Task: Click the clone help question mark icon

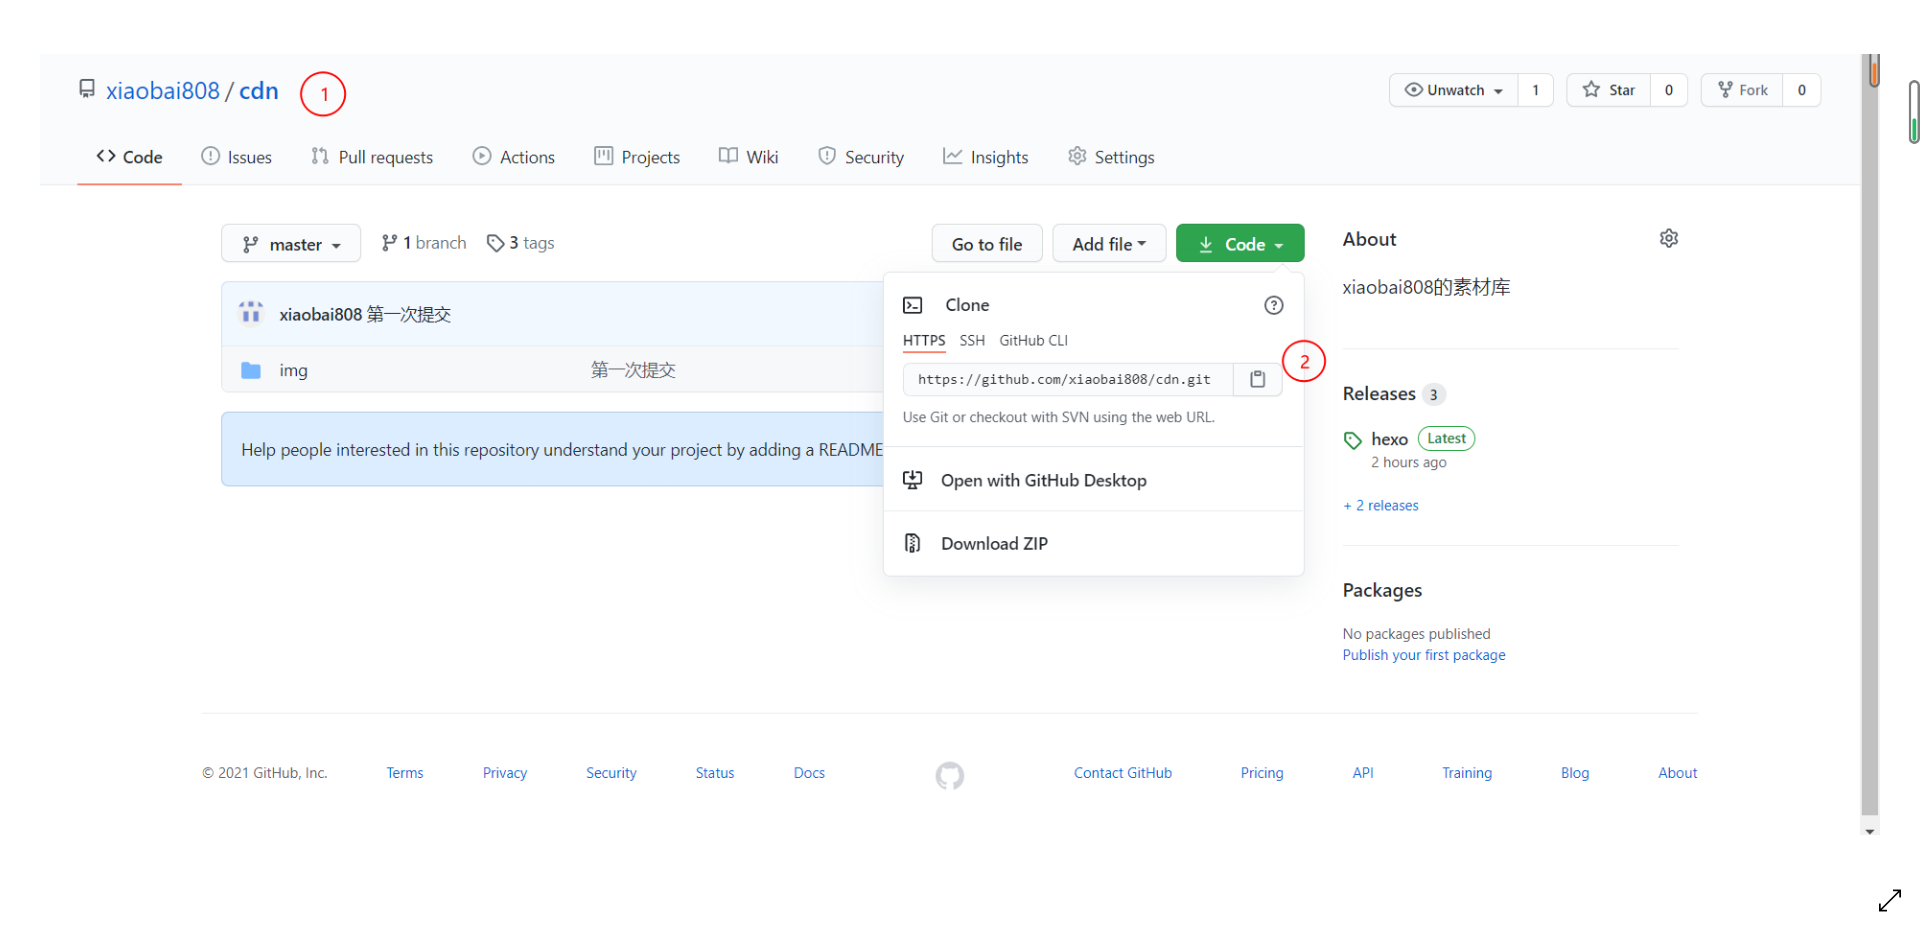Action: pyautogui.click(x=1272, y=305)
